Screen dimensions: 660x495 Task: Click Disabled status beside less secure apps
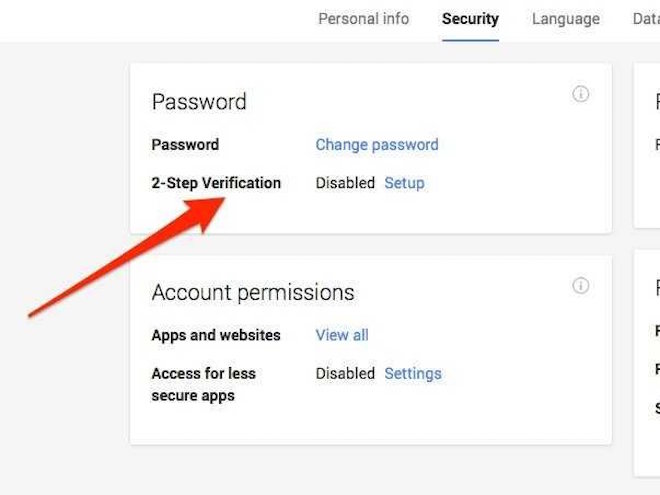pos(345,373)
